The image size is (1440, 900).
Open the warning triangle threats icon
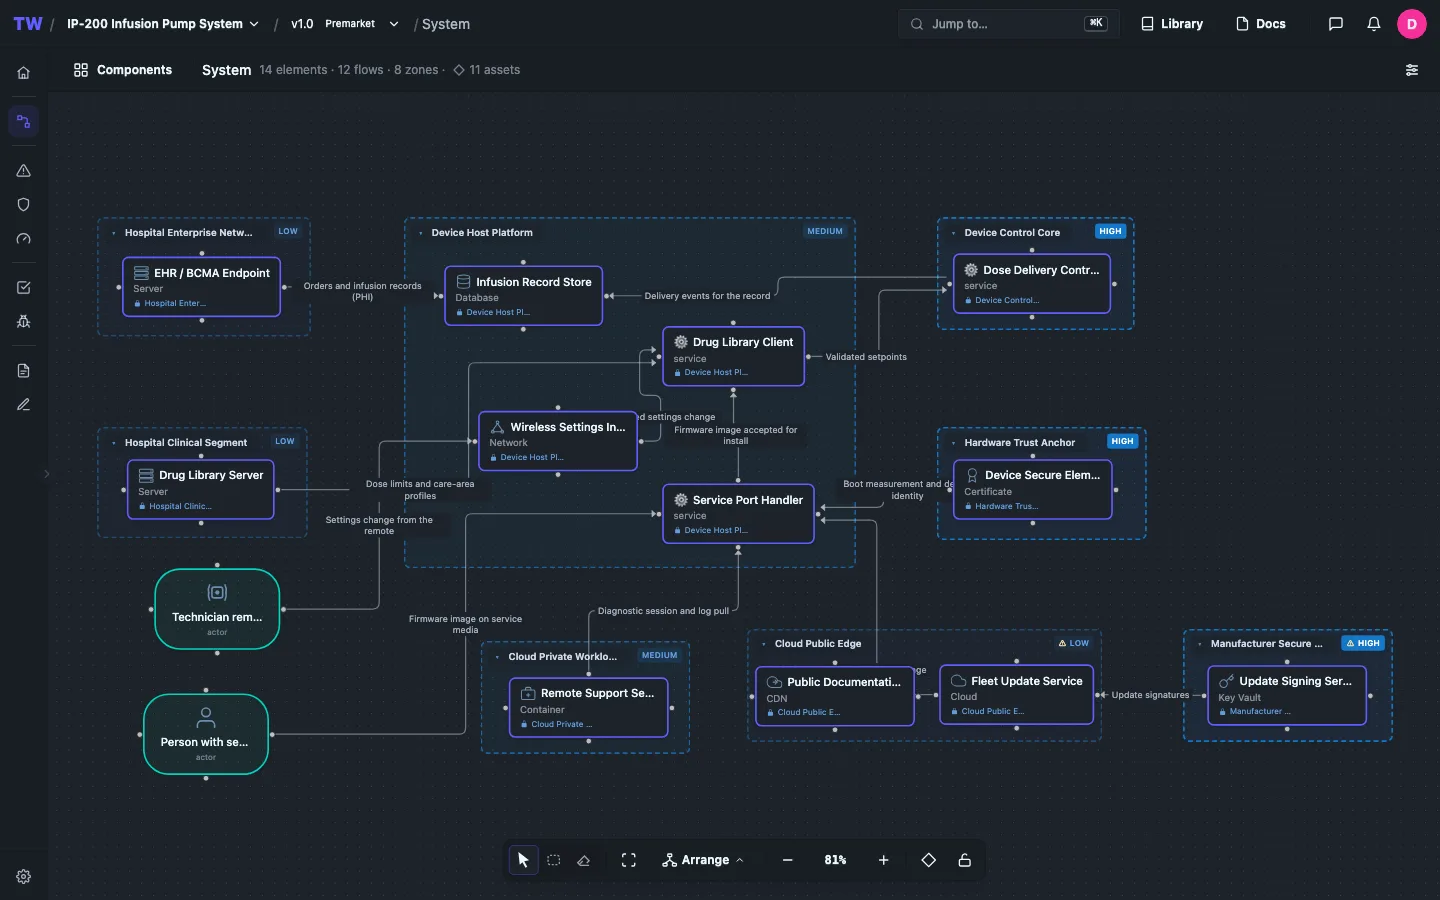(x=24, y=171)
